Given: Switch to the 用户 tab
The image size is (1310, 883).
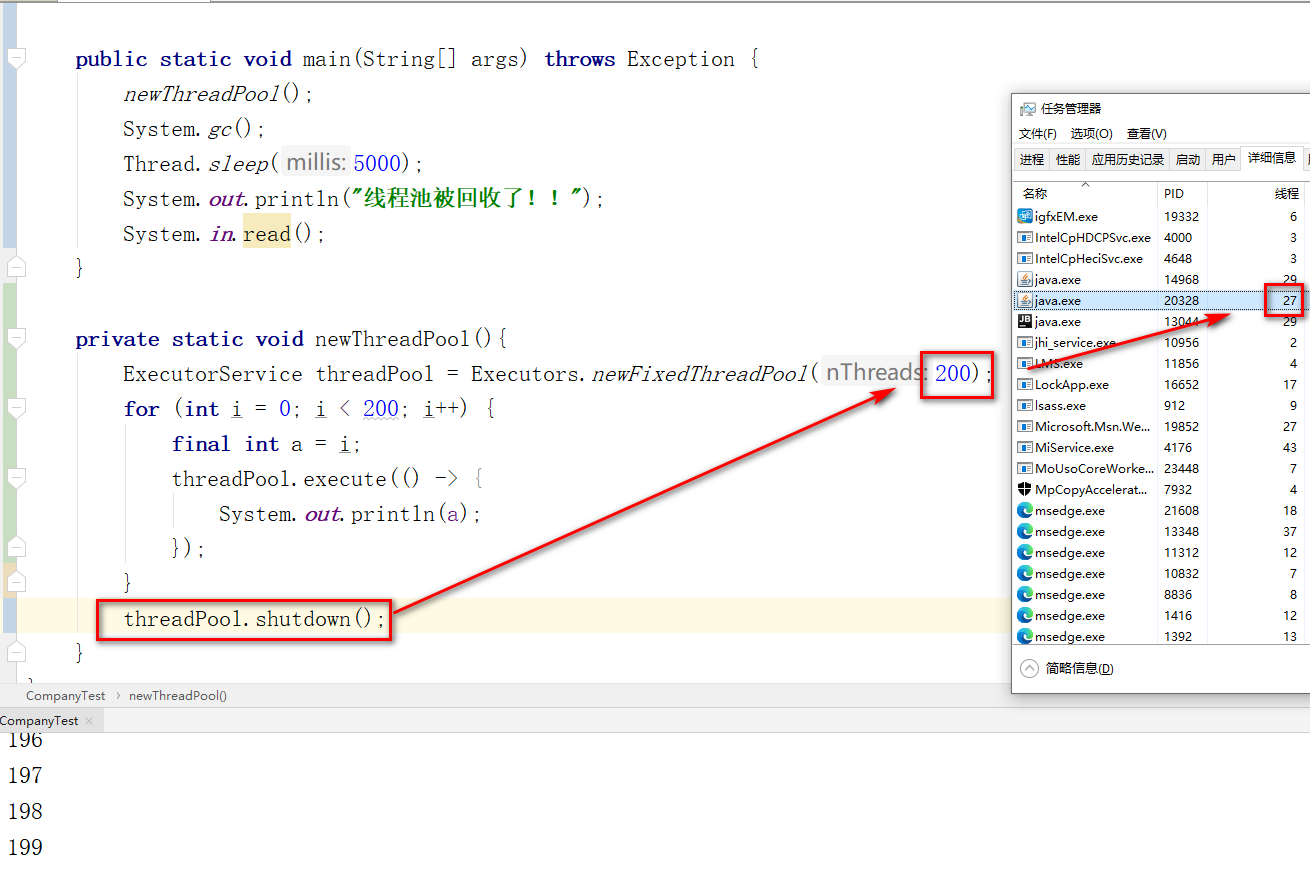Looking at the screenshot, I should point(1223,159).
